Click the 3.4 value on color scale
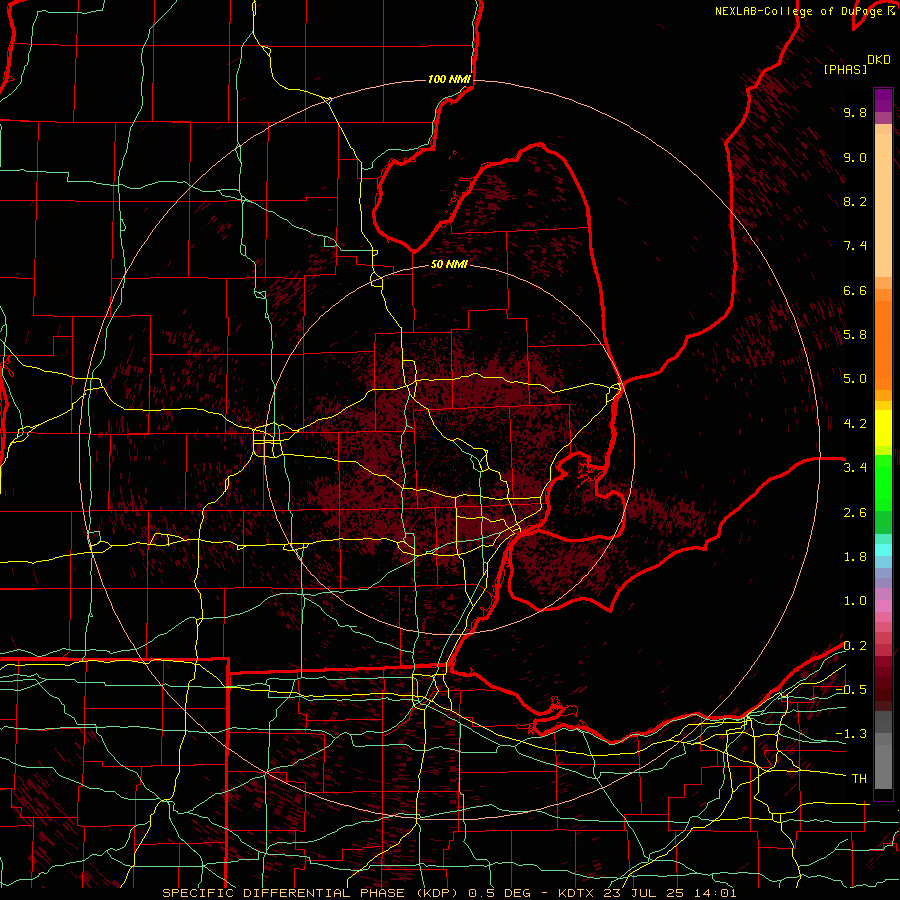 click(x=855, y=468)
